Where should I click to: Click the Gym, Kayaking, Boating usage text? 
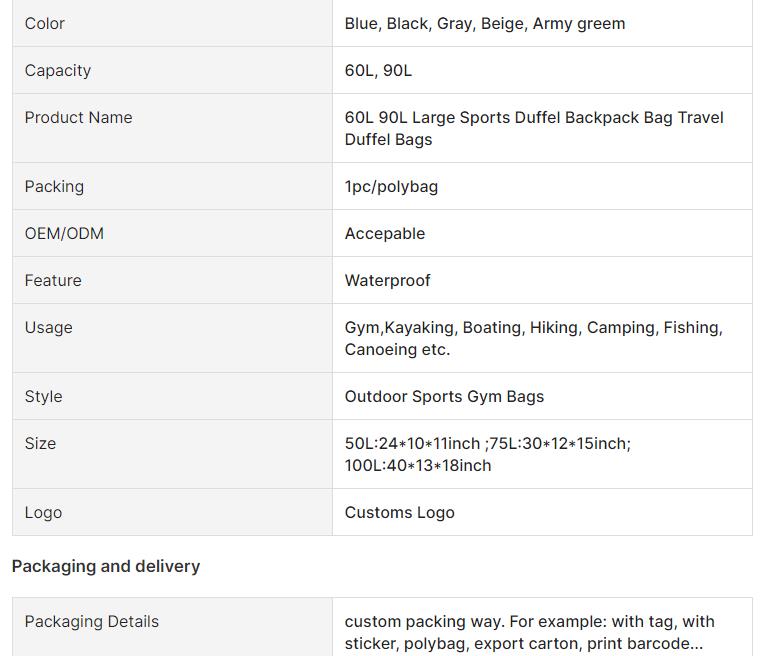[x=533, y=338]
